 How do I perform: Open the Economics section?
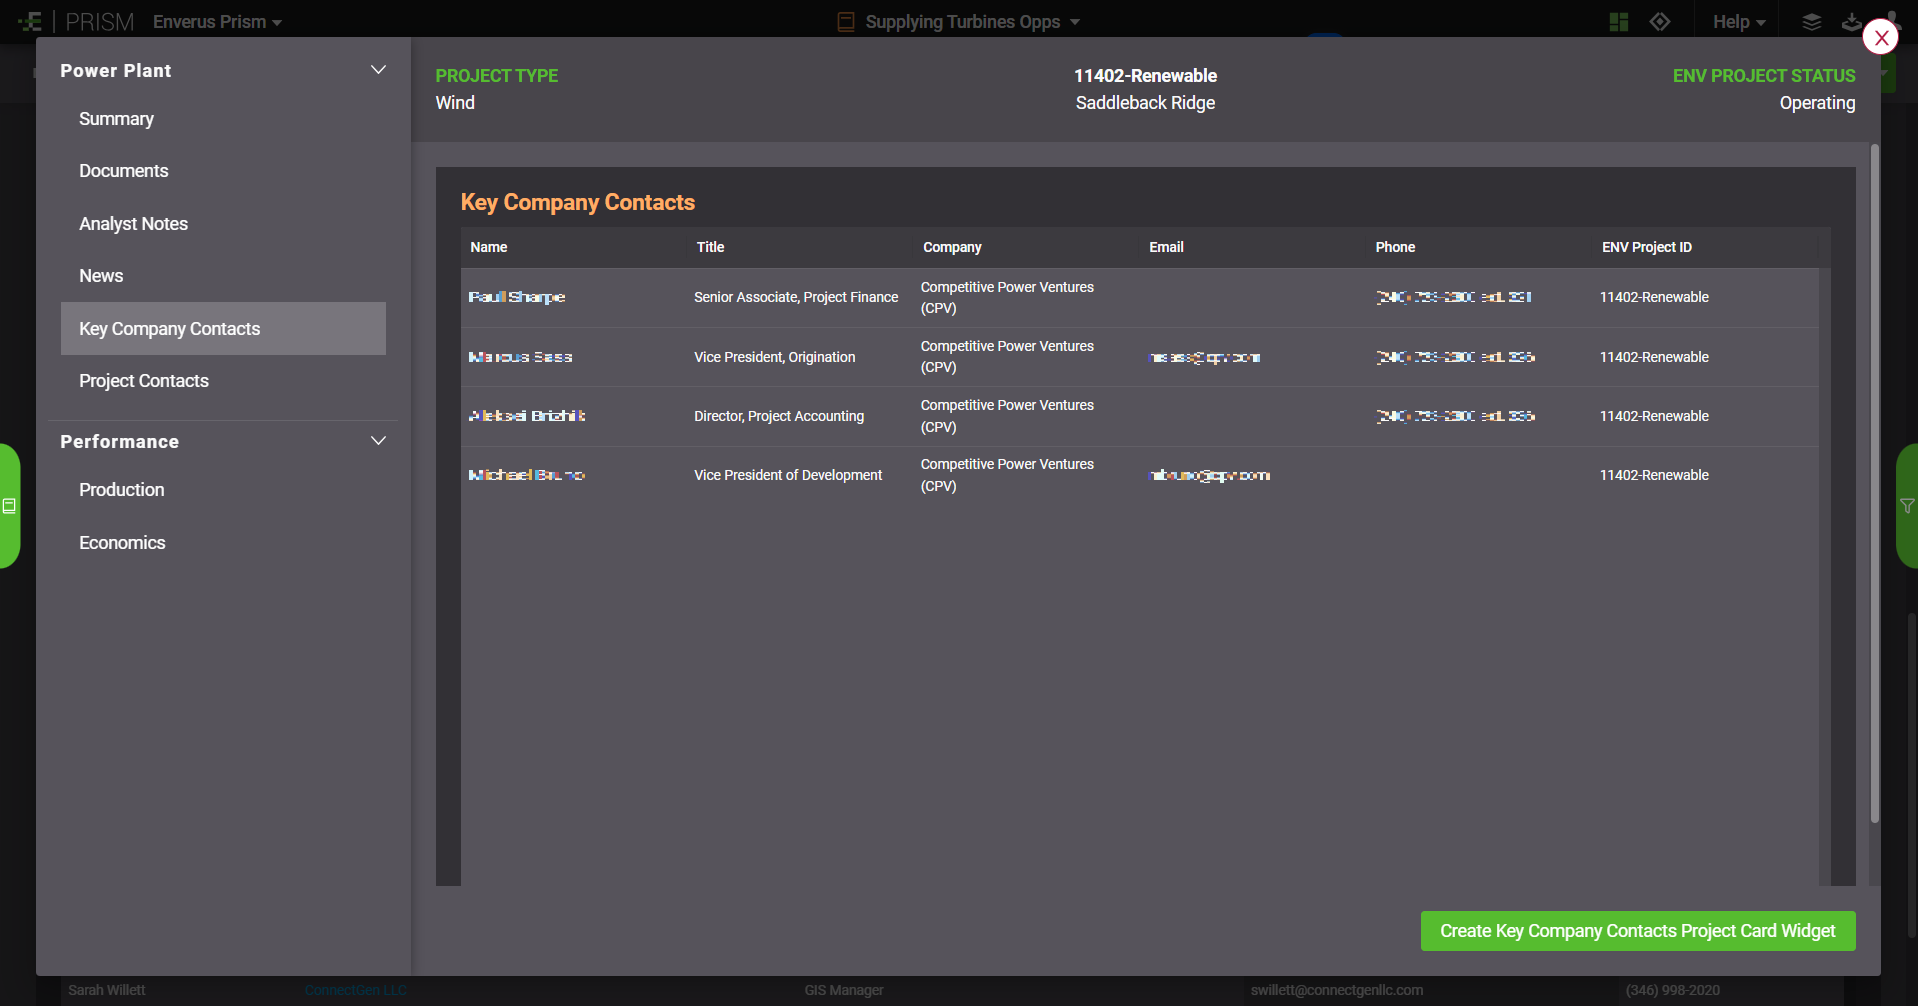[122, 543]
